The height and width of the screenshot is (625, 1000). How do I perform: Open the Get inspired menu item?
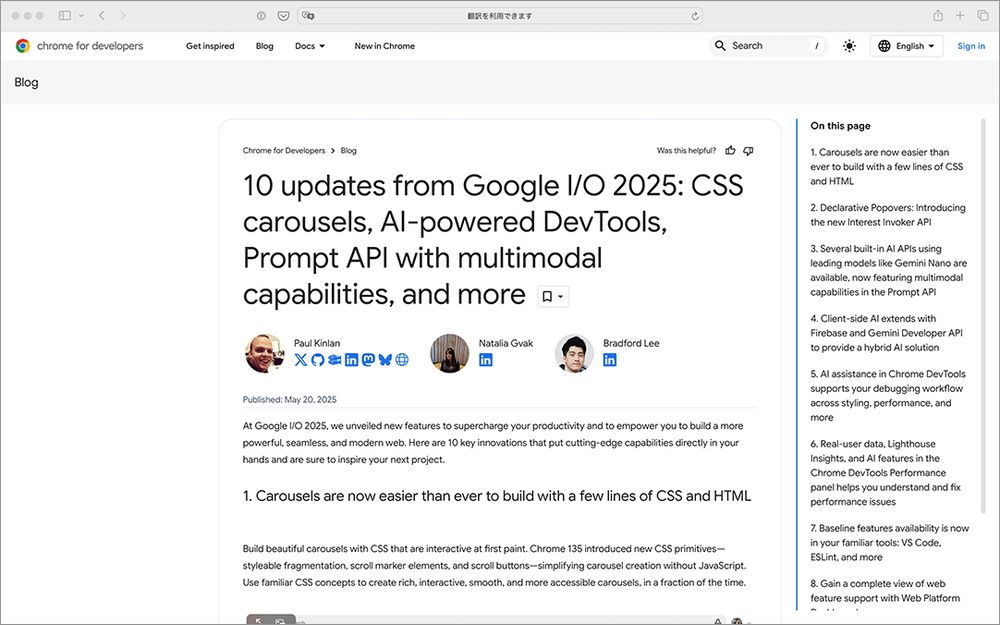tap(210, 46)
